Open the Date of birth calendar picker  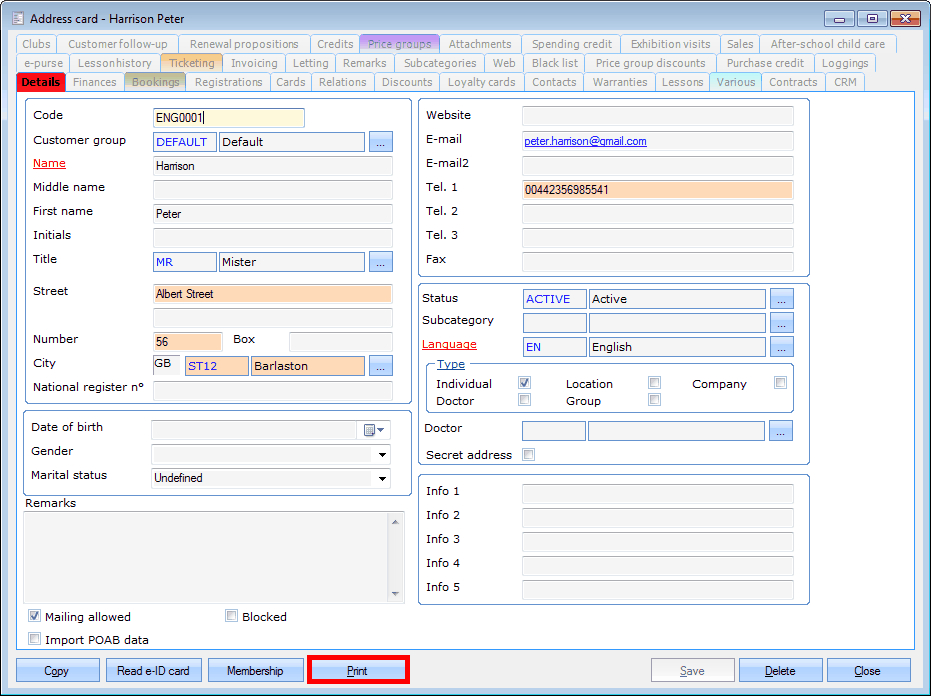[x=374, y=430]
